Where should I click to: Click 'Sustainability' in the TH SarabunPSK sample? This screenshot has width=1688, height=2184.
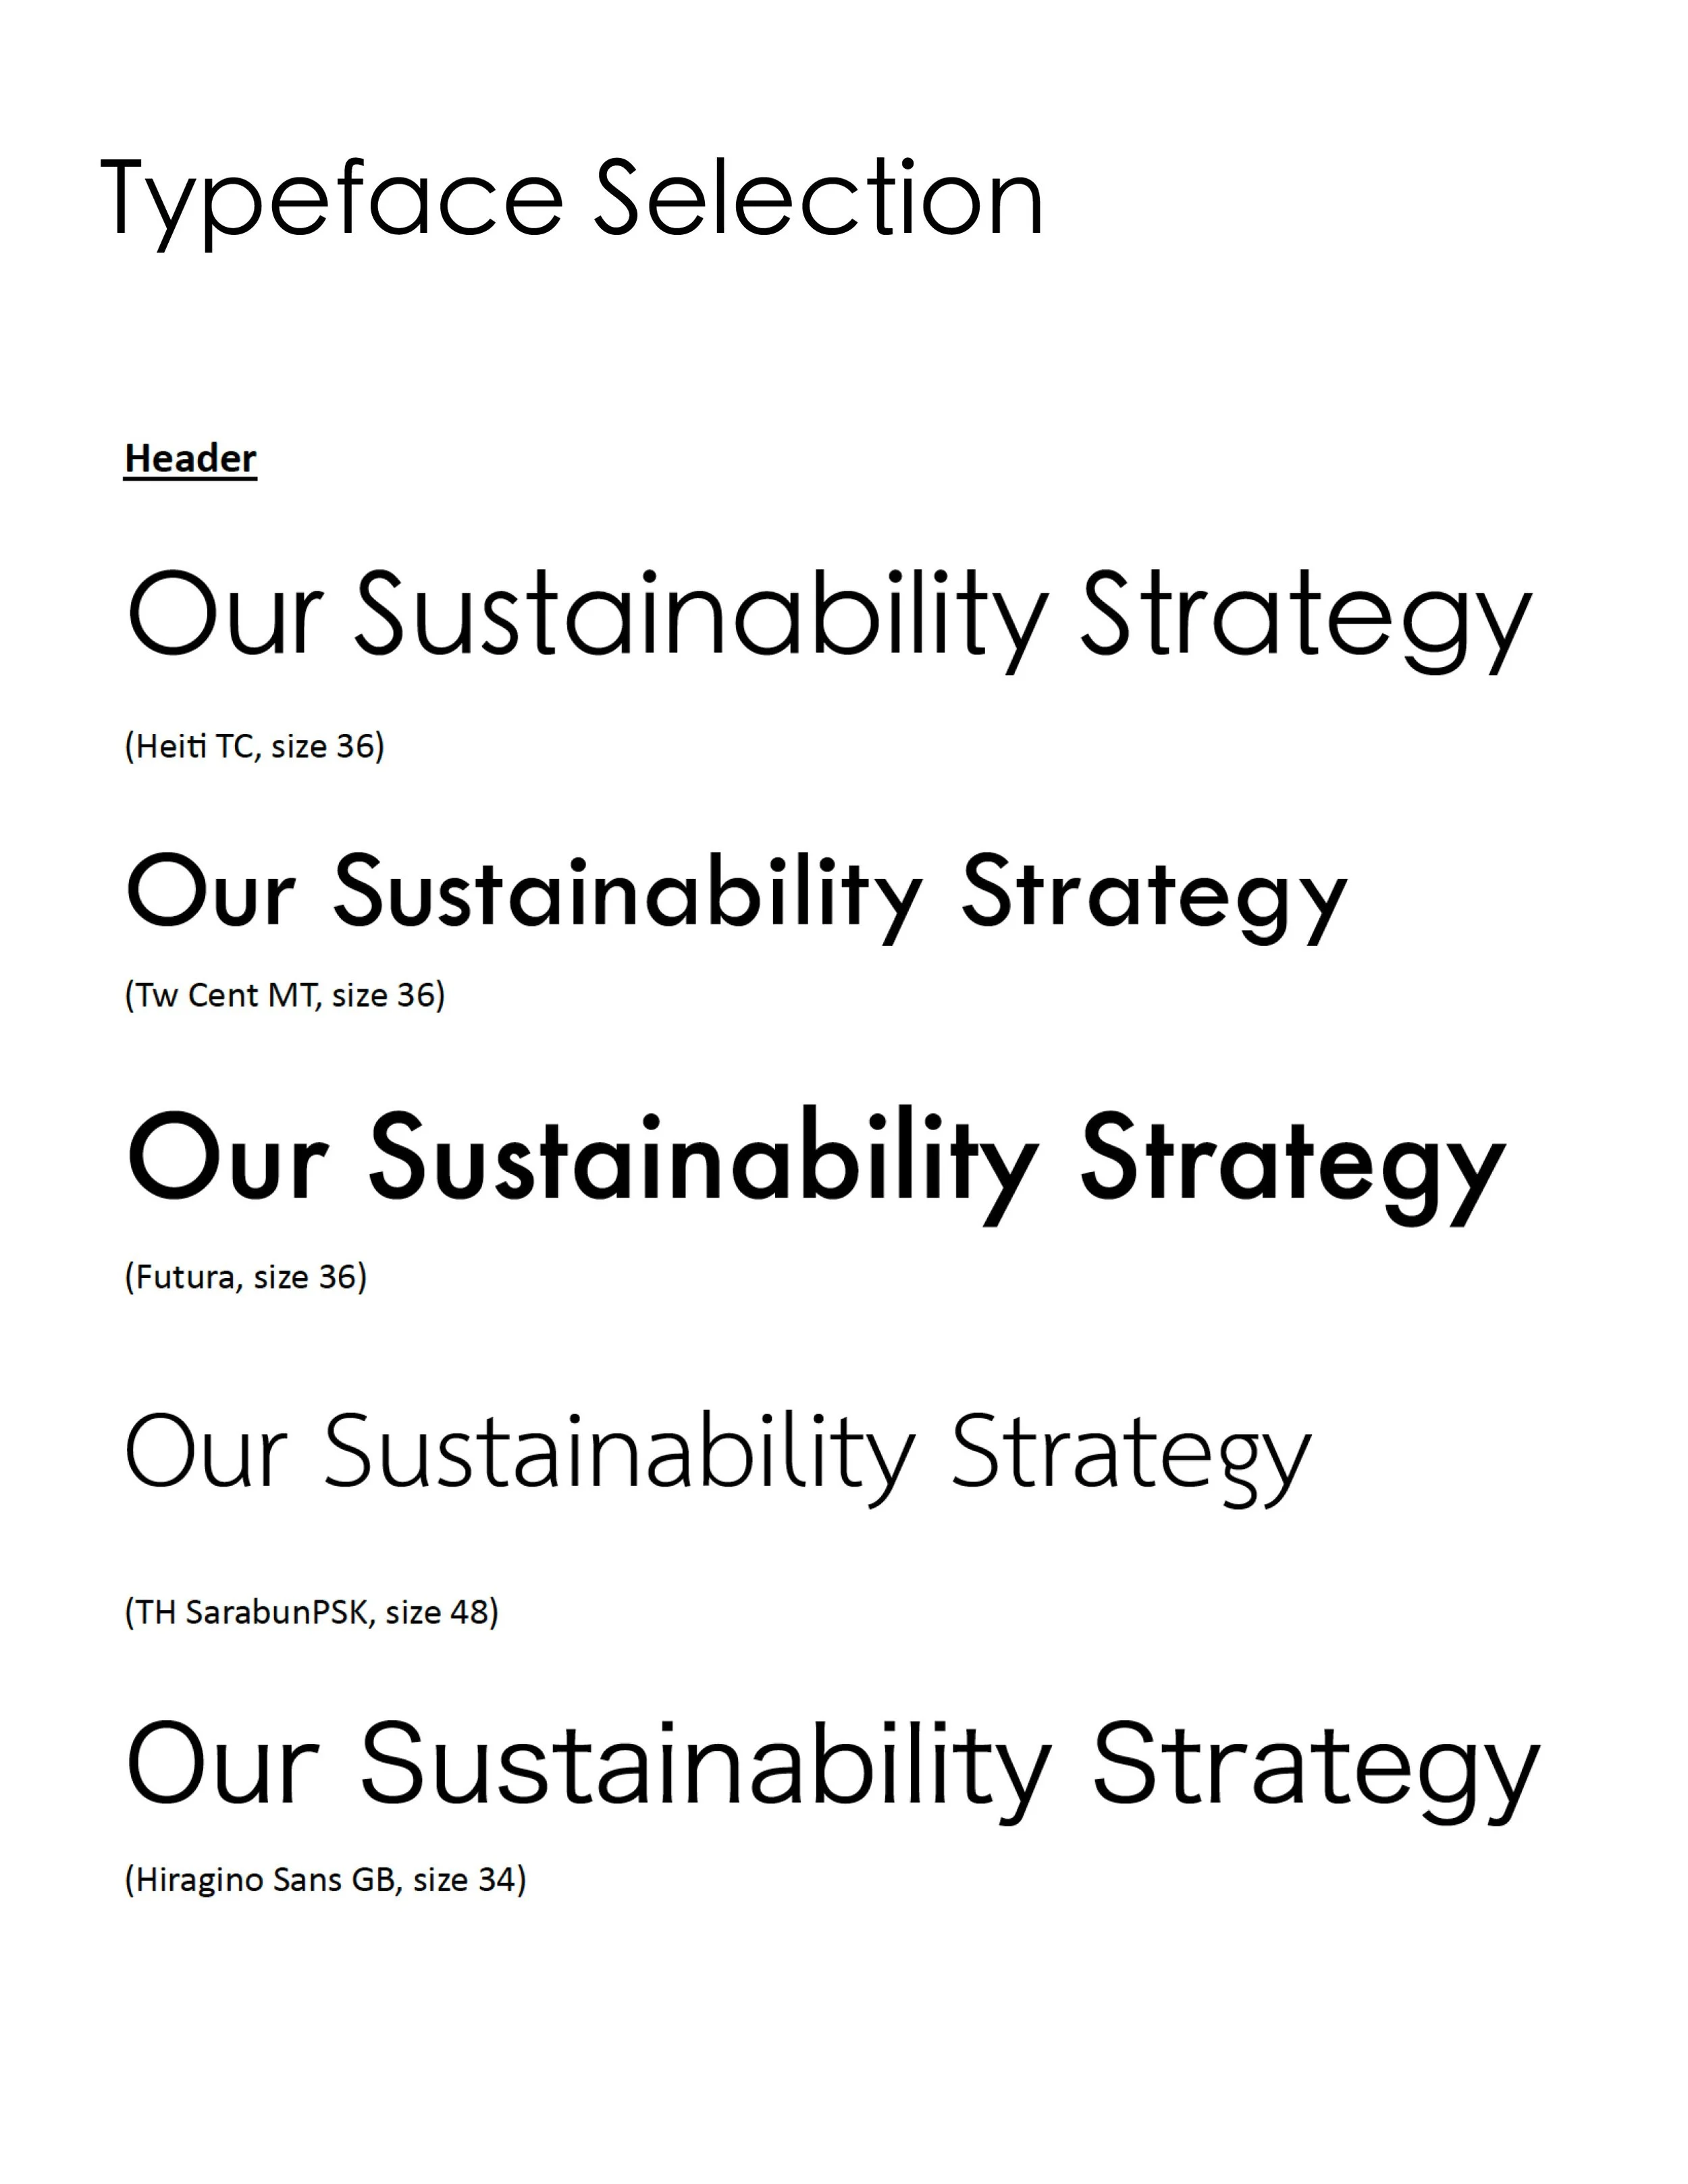(619, 1457)
